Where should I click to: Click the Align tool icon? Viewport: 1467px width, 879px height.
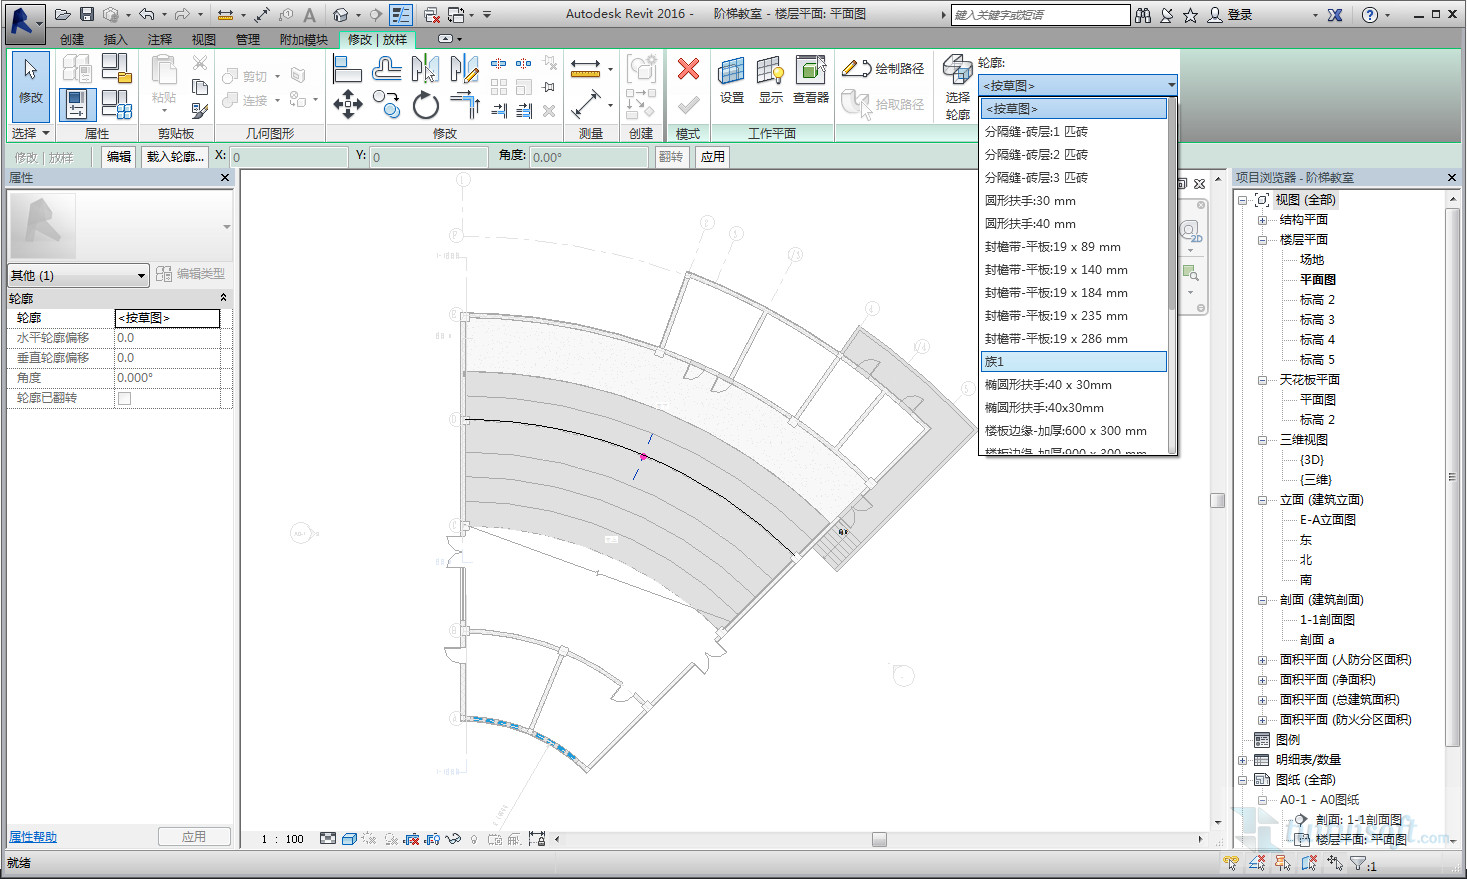tap(347, 69)
